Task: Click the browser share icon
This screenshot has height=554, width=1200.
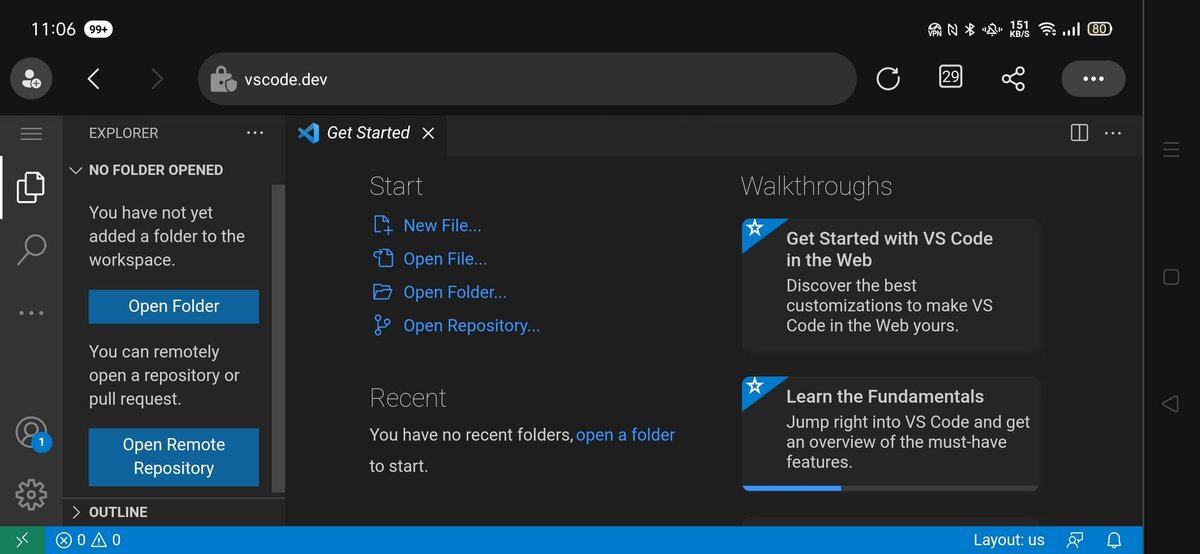Action: (x=1013, y=79)
